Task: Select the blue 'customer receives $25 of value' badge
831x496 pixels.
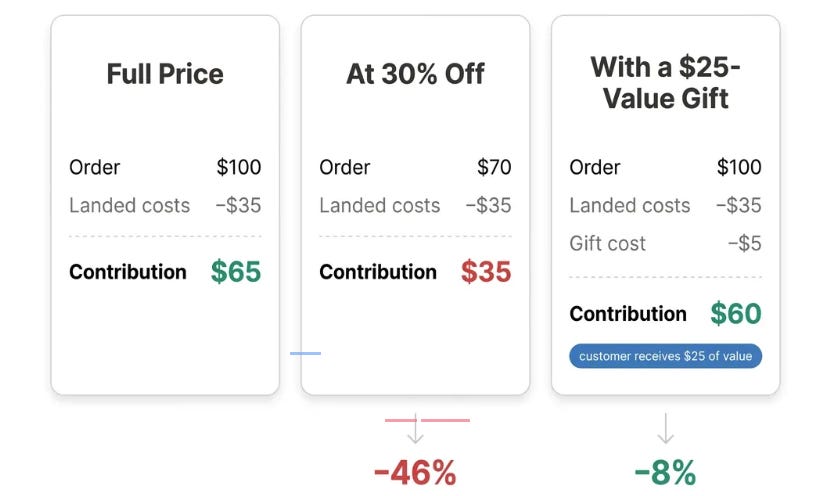Action: [665, 356]
